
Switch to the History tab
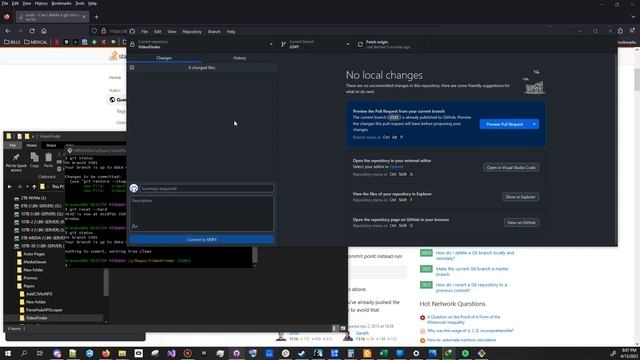tap(240, 58)
